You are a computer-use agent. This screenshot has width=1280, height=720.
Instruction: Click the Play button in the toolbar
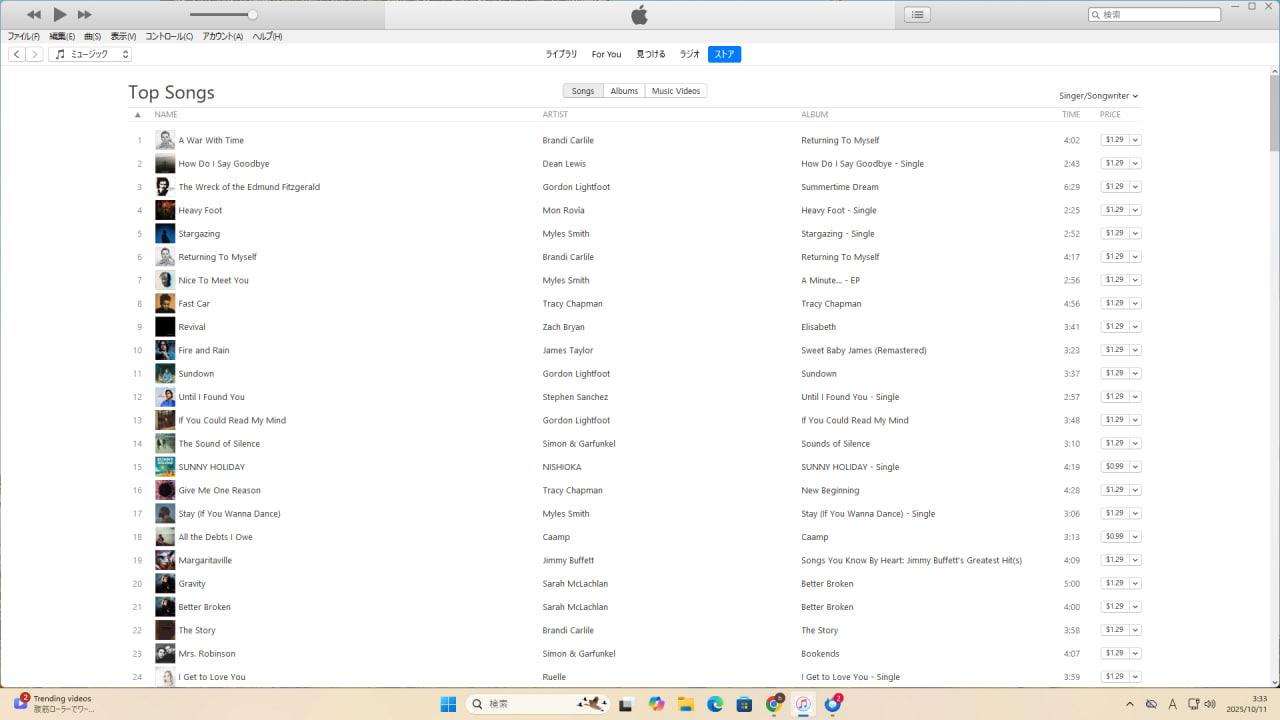(59, 14)
